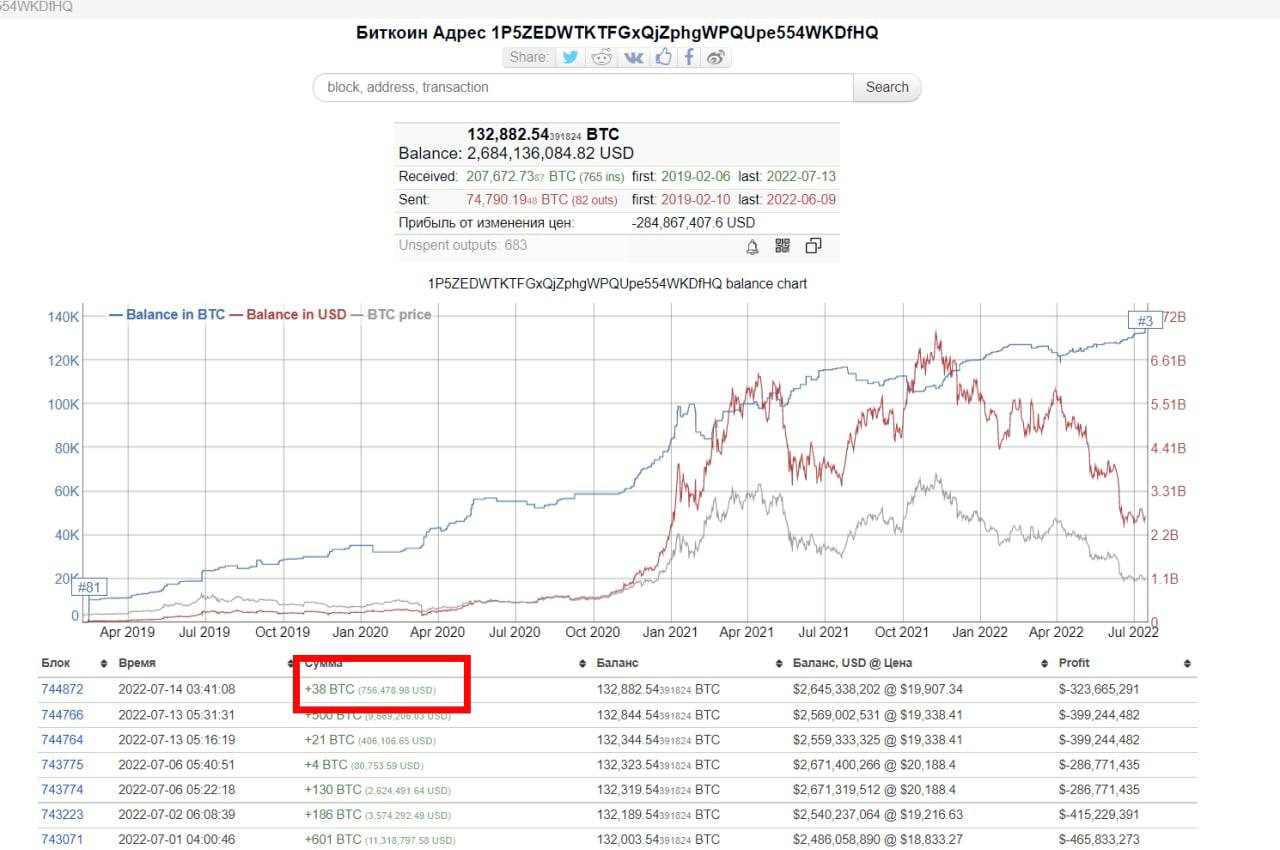This screenshot has width=1280, height=850.
Task: Share address on VK
Action: 634,57
